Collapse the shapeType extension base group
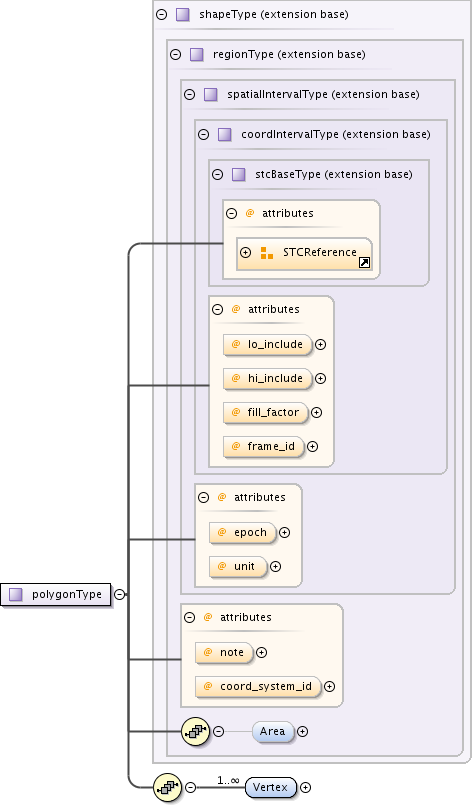The width and height of the screenshot is (473, 807). coord(162,14)
